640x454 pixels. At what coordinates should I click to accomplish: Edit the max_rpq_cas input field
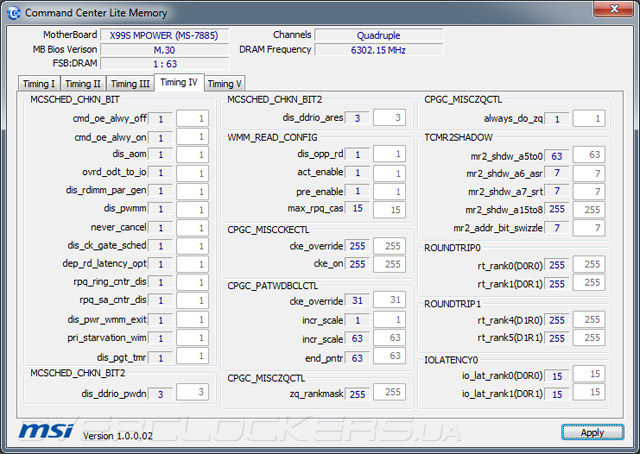click(389, 209)
